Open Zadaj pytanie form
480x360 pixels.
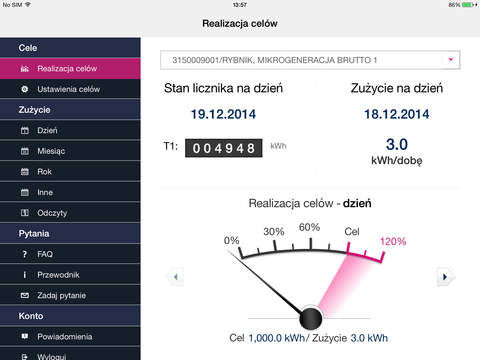70,295
